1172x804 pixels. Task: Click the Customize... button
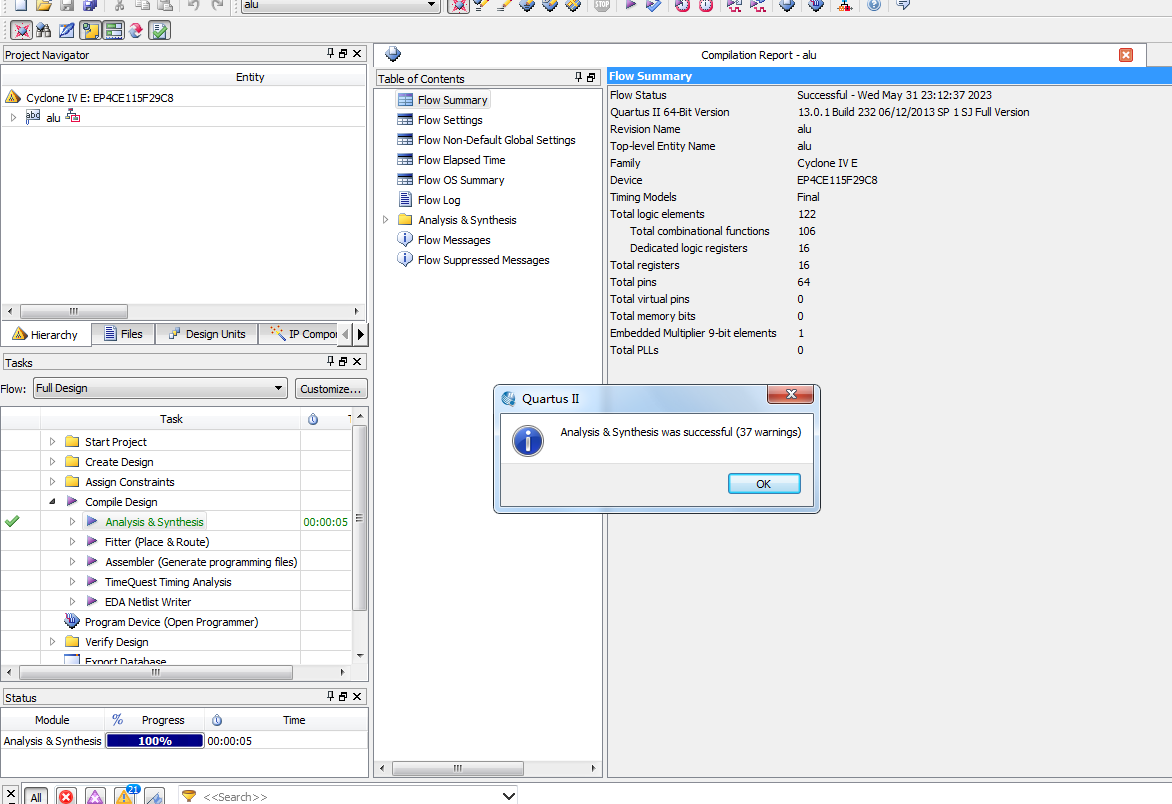(330, 389)
